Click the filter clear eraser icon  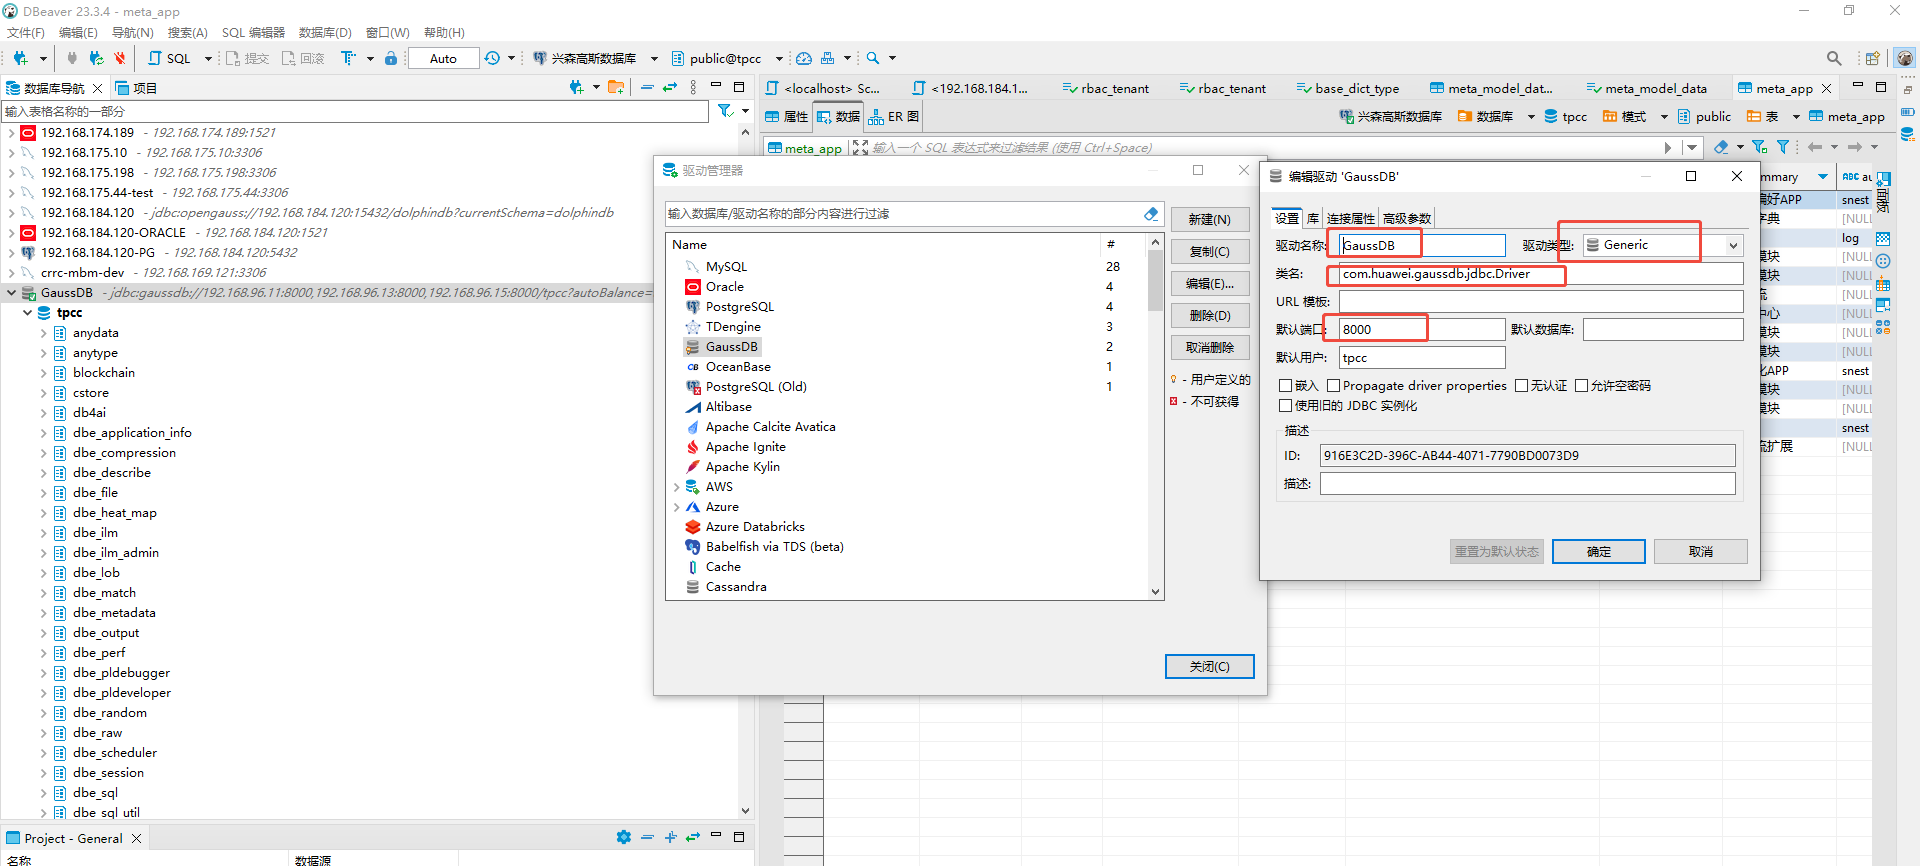(1151, 214)
